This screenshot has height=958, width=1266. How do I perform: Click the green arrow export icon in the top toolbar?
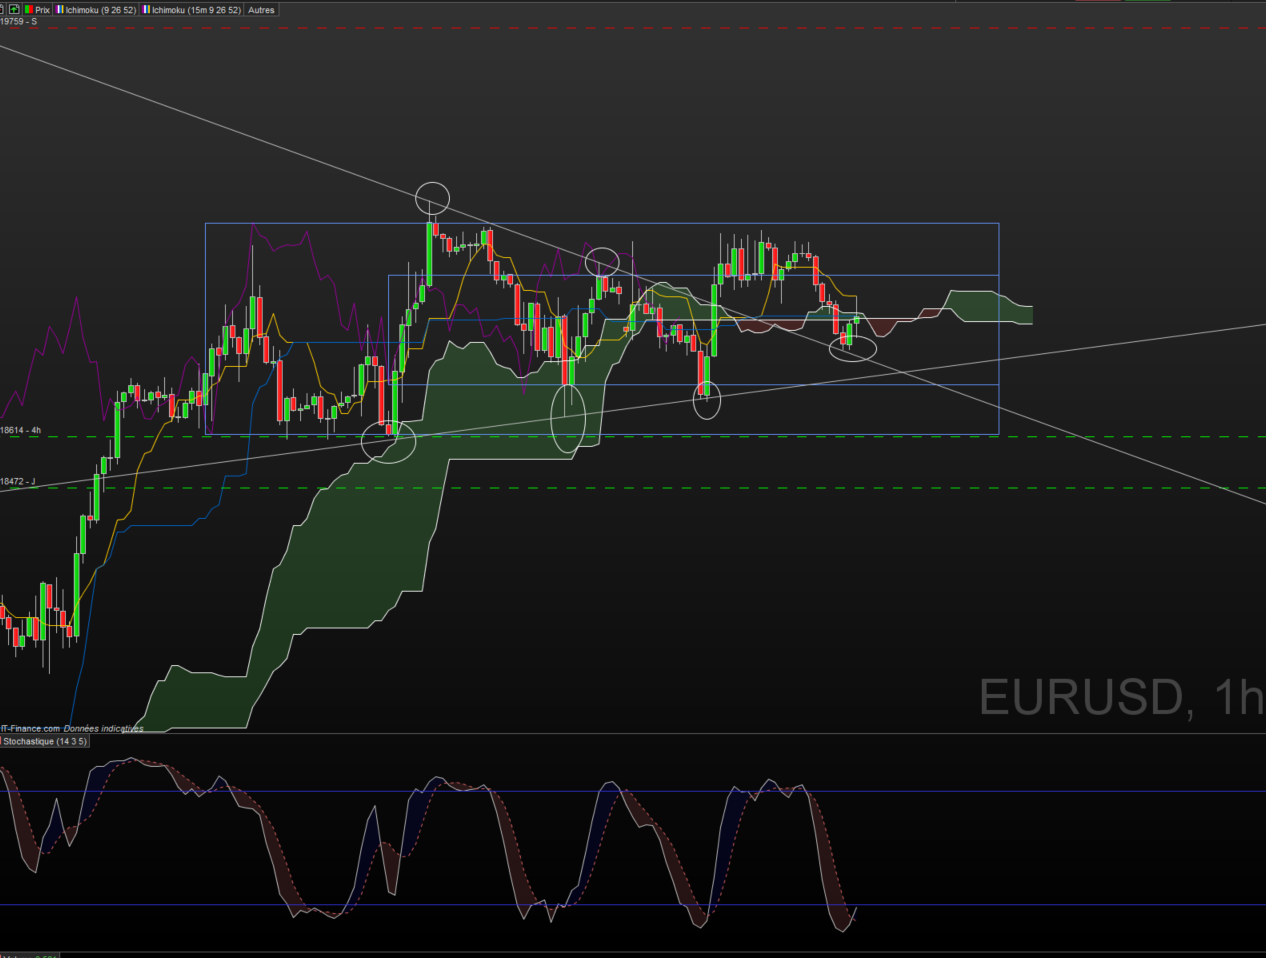[x=14, y=10]
